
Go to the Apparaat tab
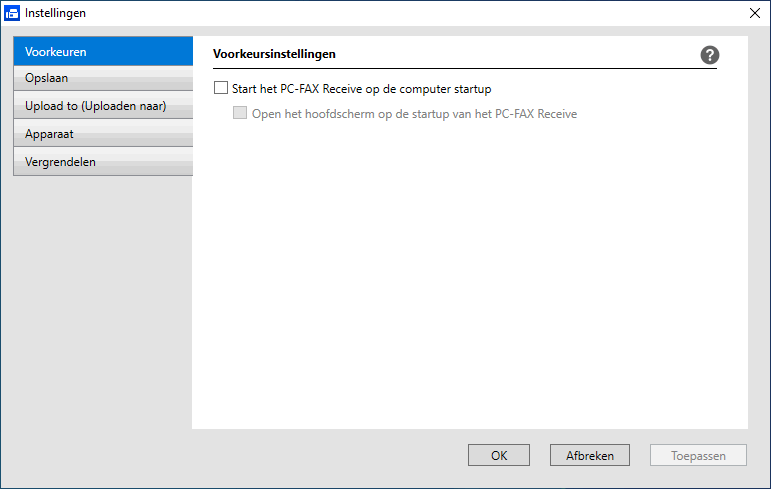[x=103, y=134]
